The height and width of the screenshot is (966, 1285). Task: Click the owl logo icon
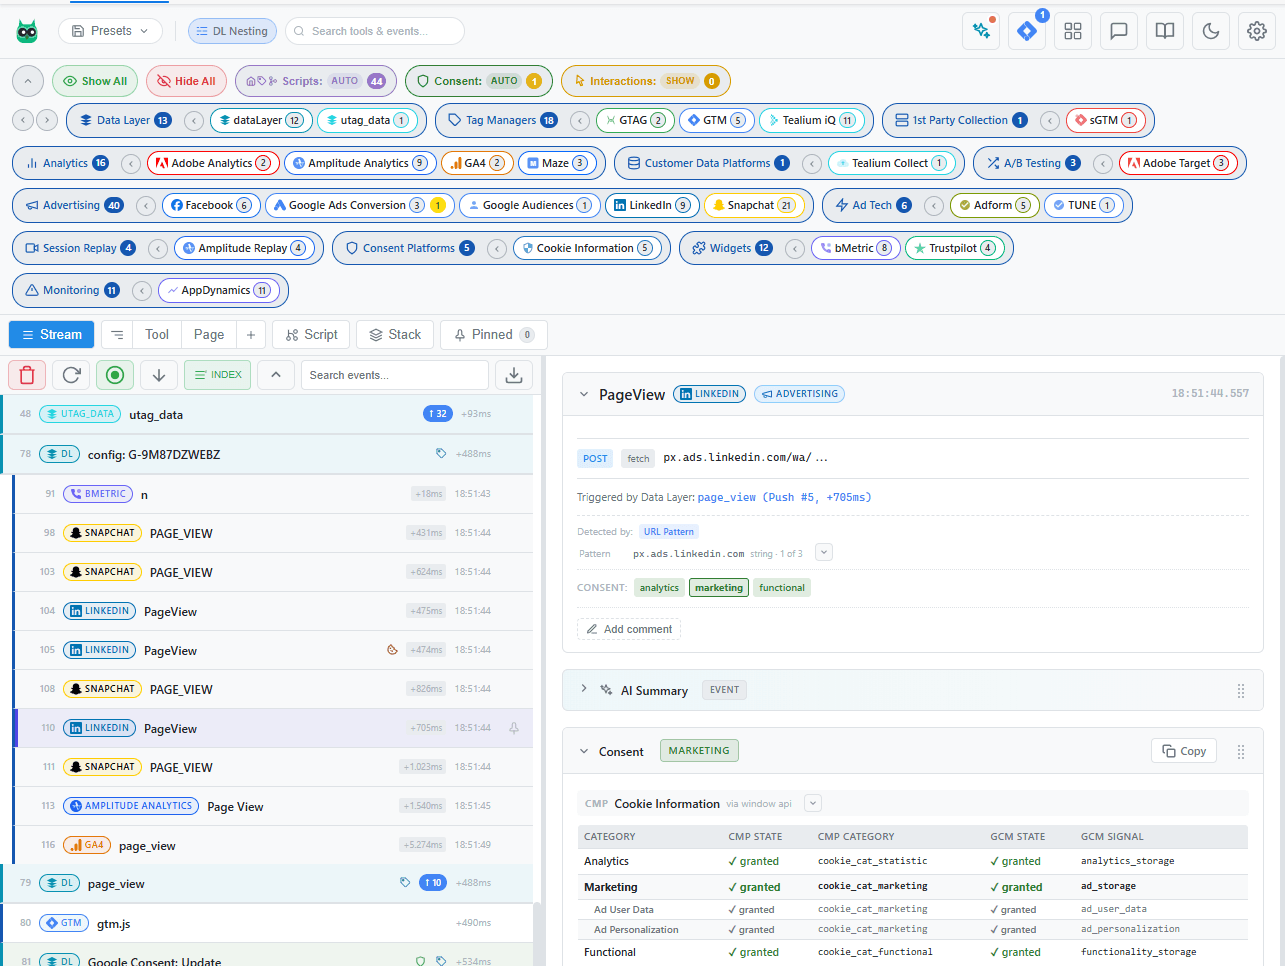(x=27, y=31)
